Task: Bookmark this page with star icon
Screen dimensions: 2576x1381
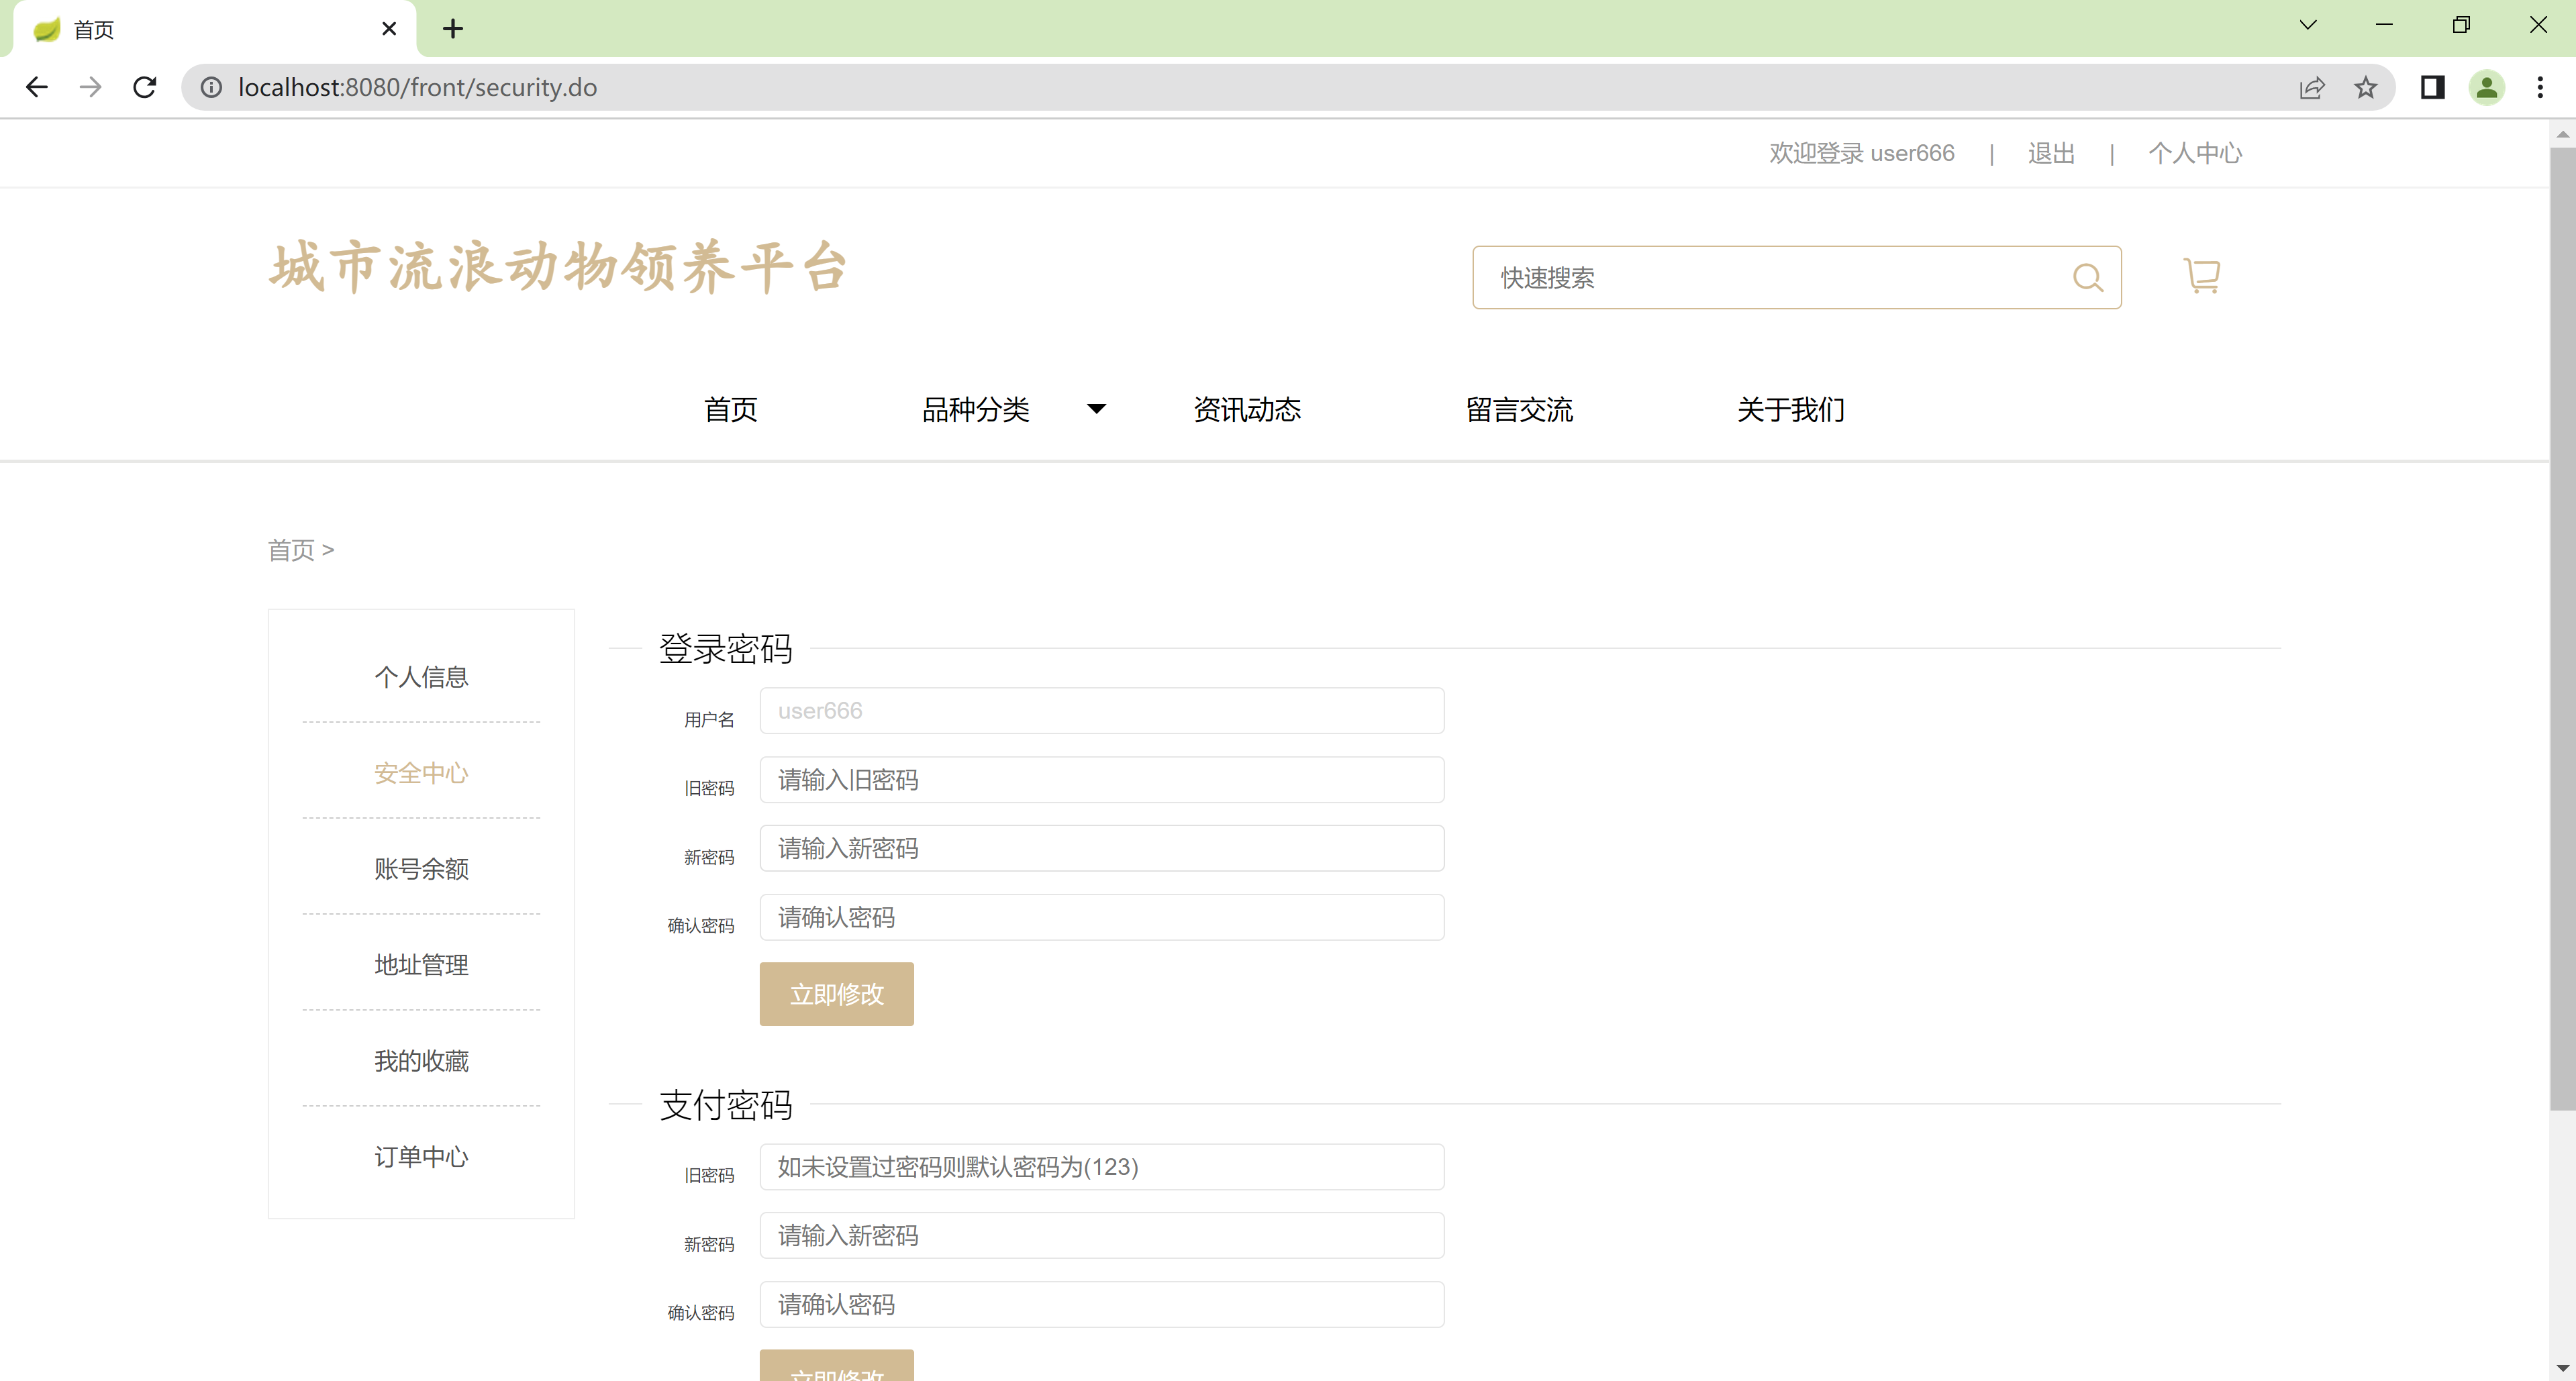Action: 2365,87
